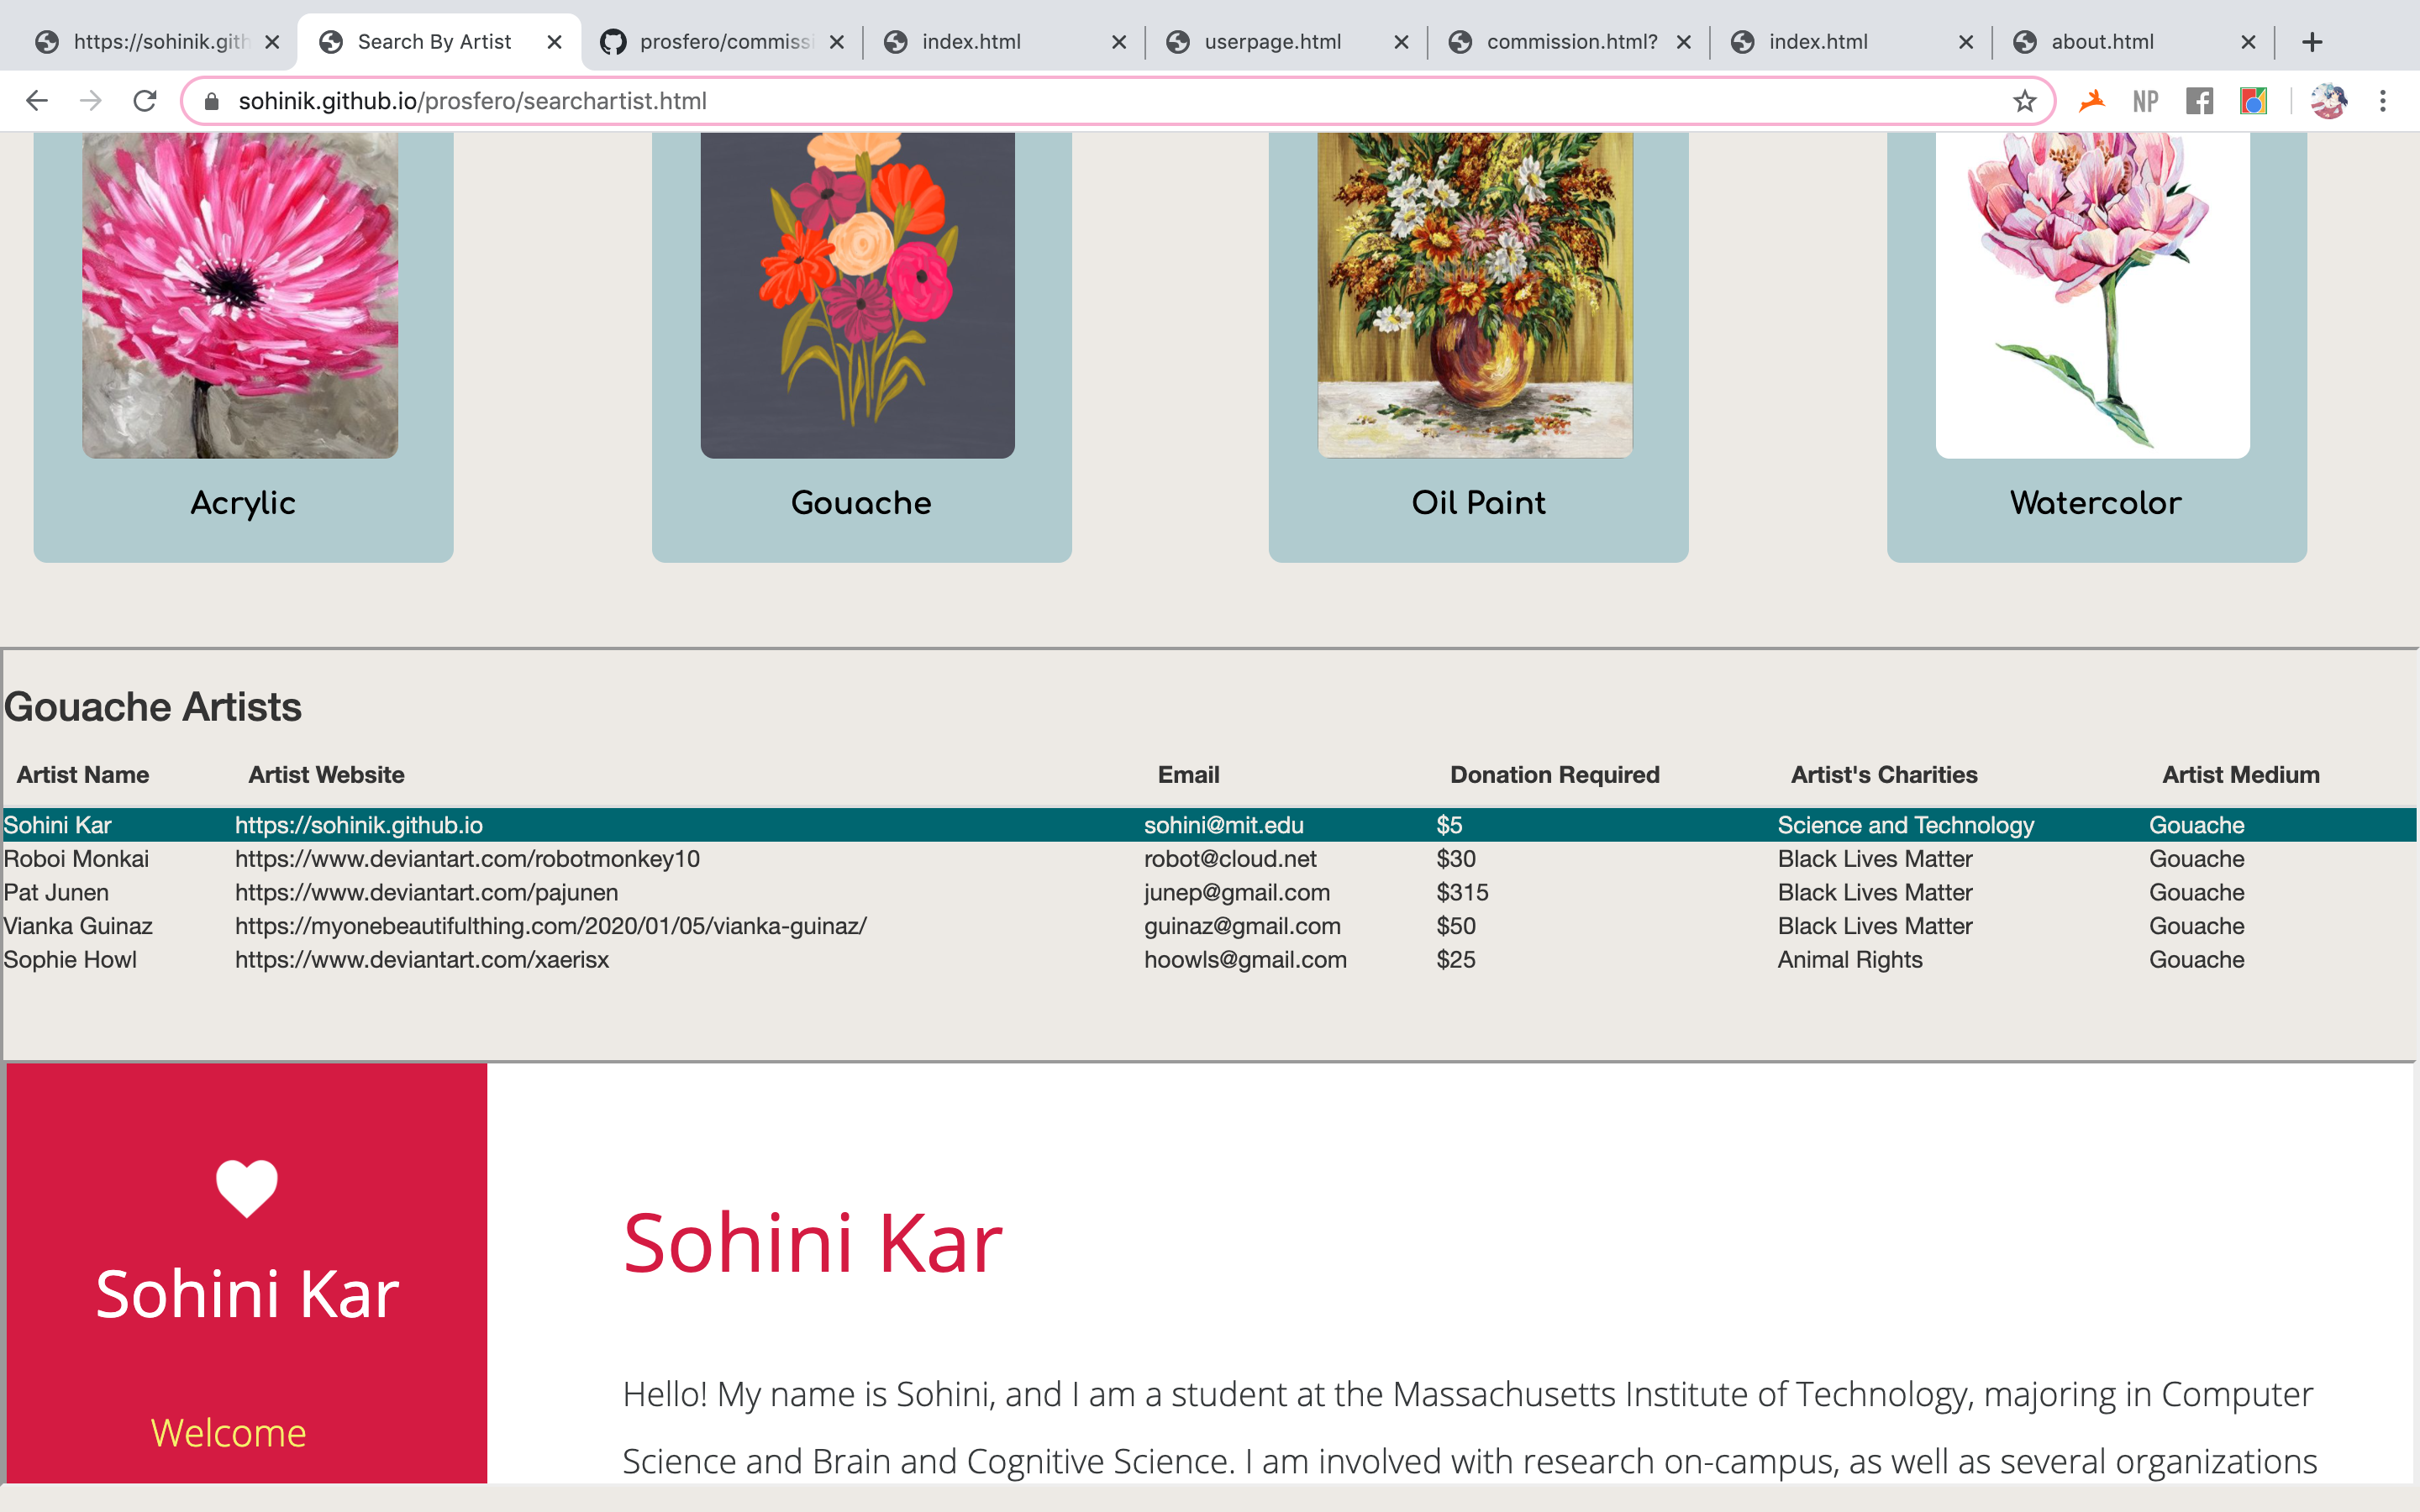The width and height of the screenshot is (2420, 1512).
Task: Click the white heart icon
Action: click(x=246, y=1188)
